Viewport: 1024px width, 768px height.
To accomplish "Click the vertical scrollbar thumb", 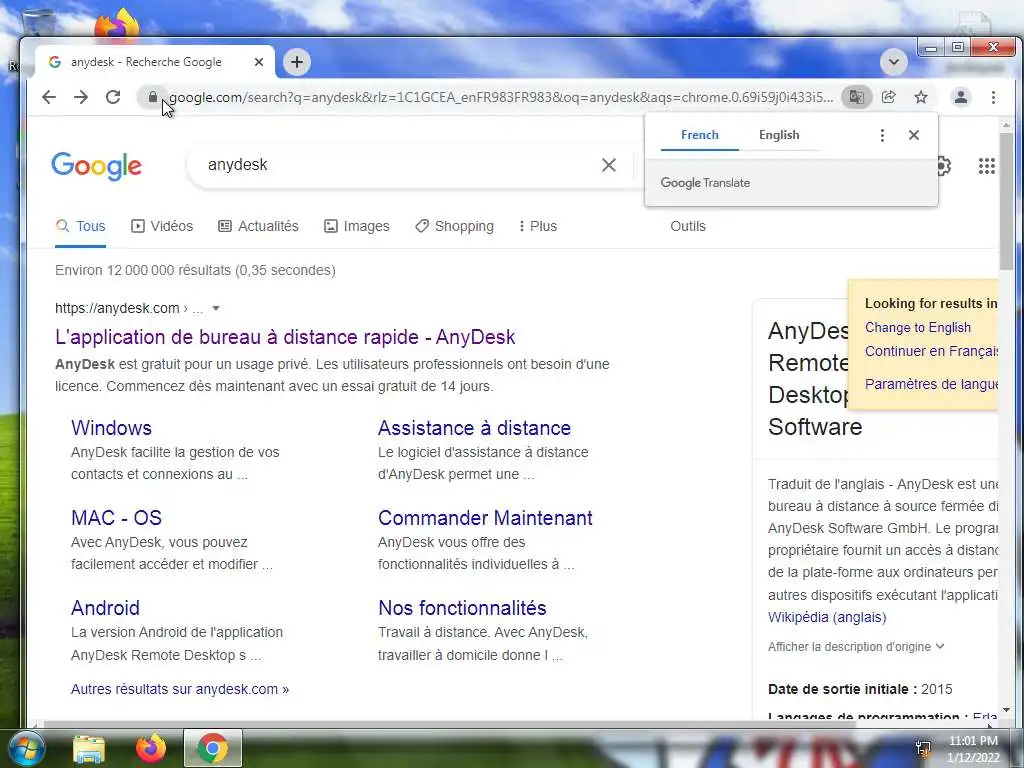I will [x=1006, y=200].
